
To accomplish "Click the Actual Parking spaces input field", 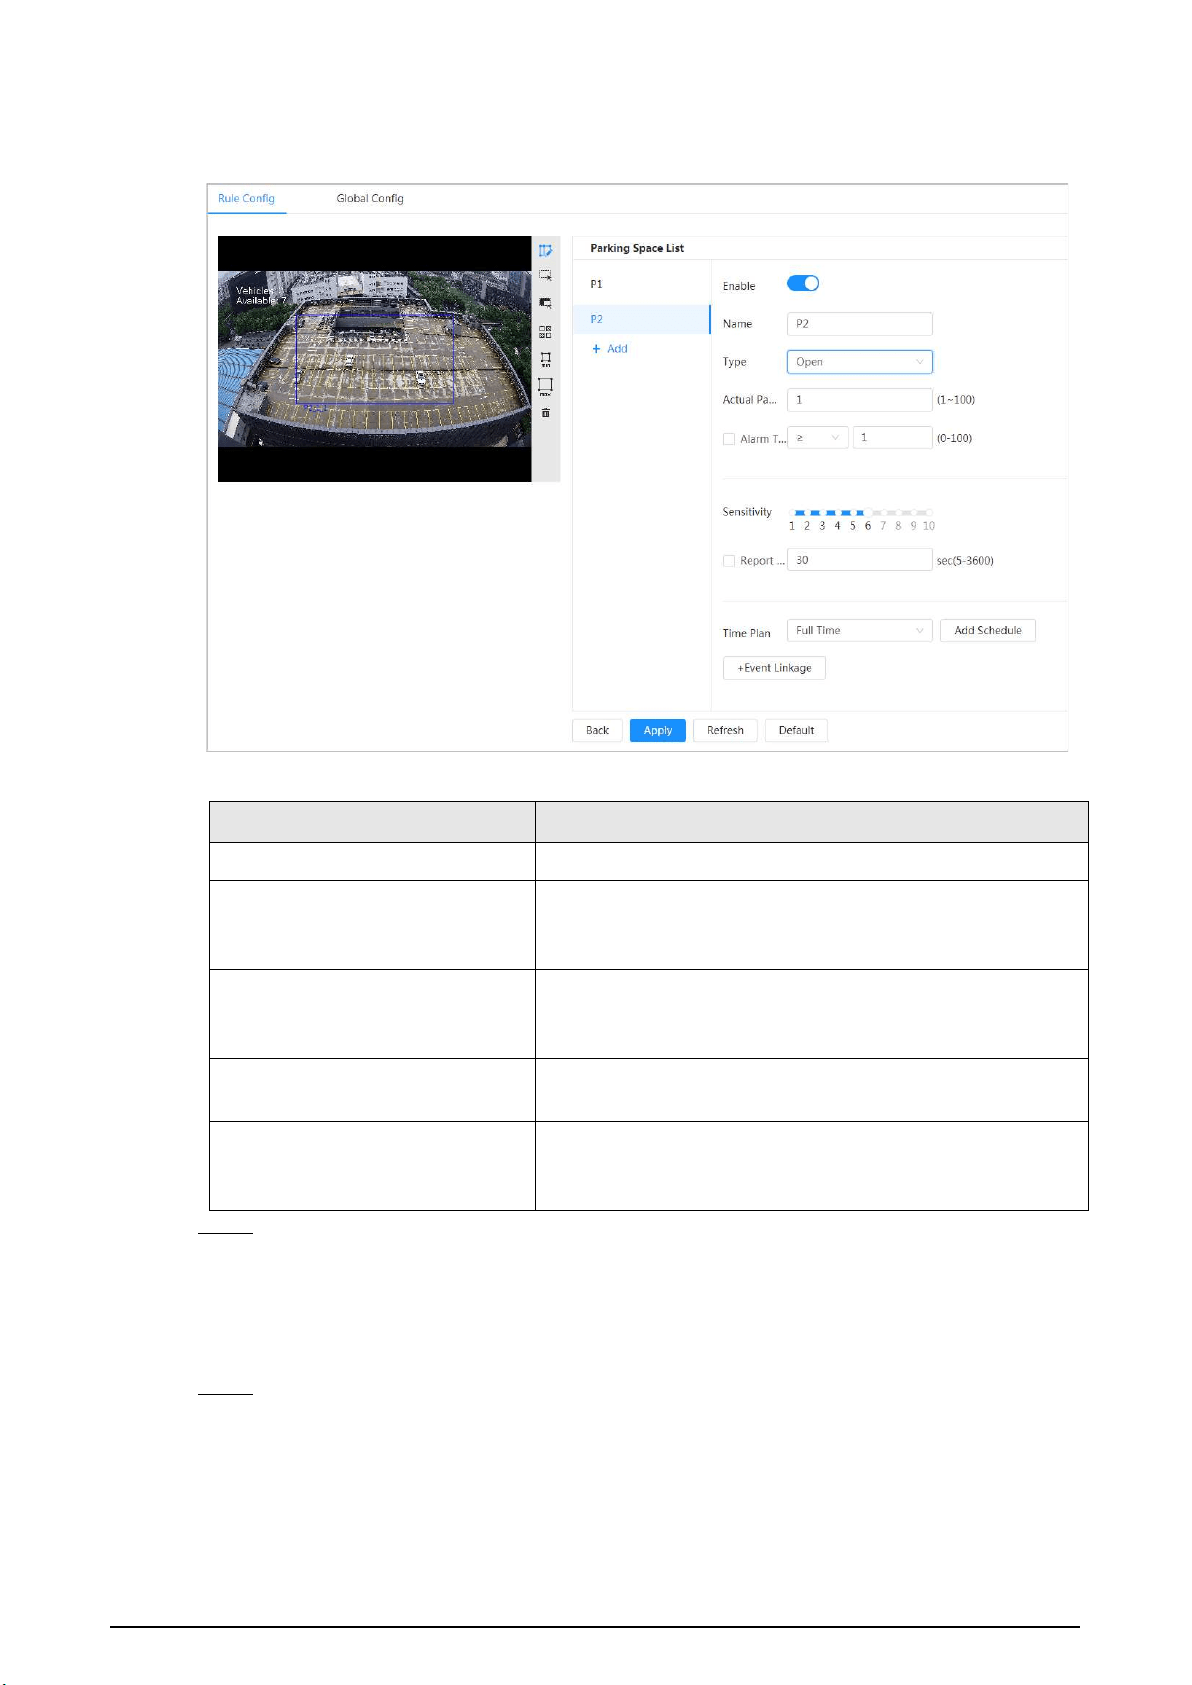I will tap(860, 400).
